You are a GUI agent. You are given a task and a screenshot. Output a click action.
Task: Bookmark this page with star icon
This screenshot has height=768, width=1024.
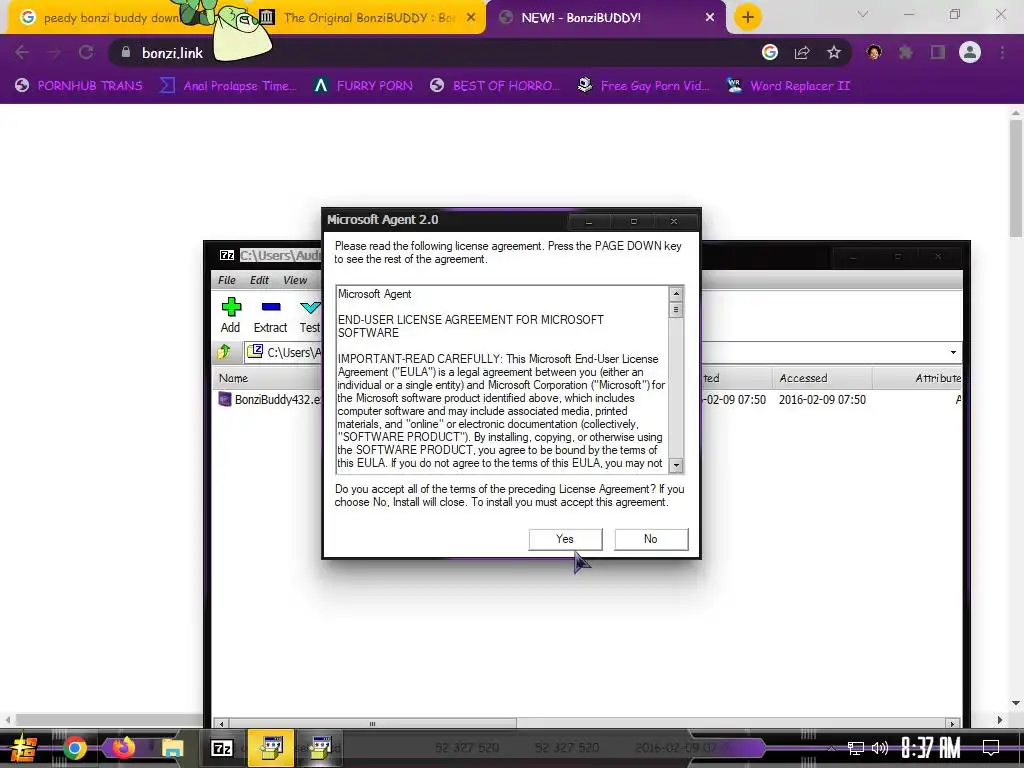click(834, 52)
